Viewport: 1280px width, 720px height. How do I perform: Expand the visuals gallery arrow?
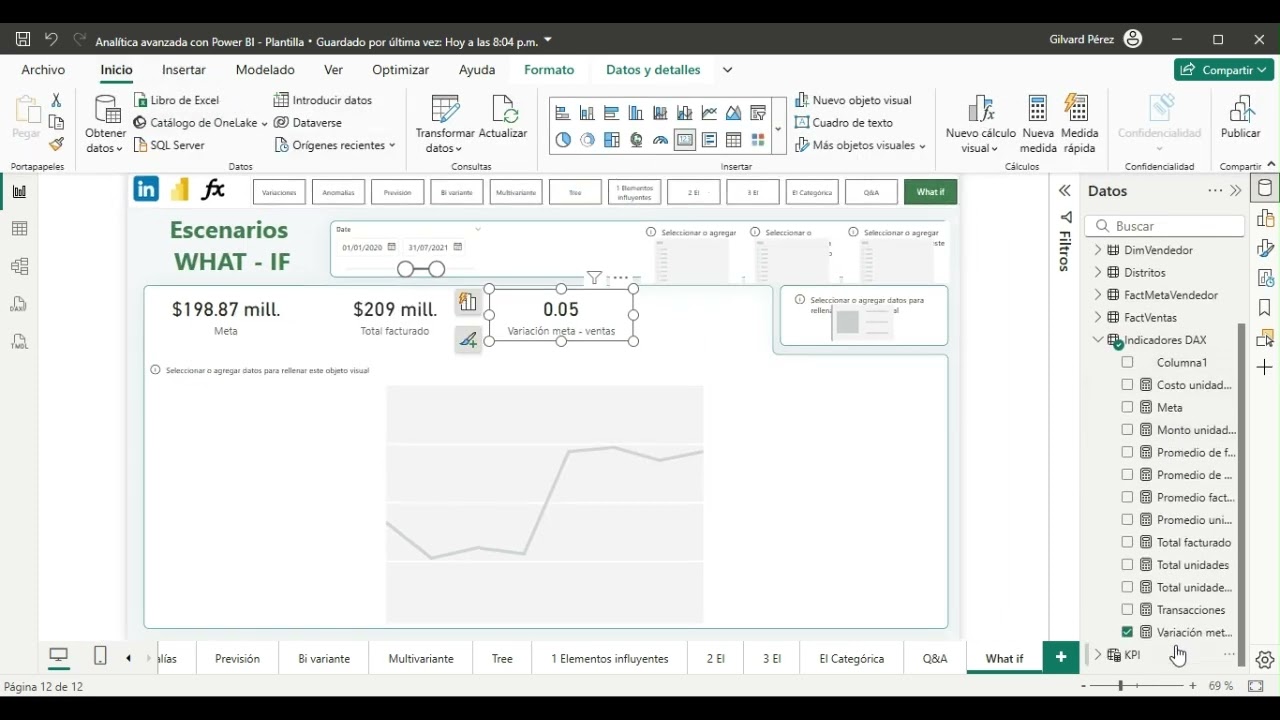pyautogui.click(x=778, y=129)
